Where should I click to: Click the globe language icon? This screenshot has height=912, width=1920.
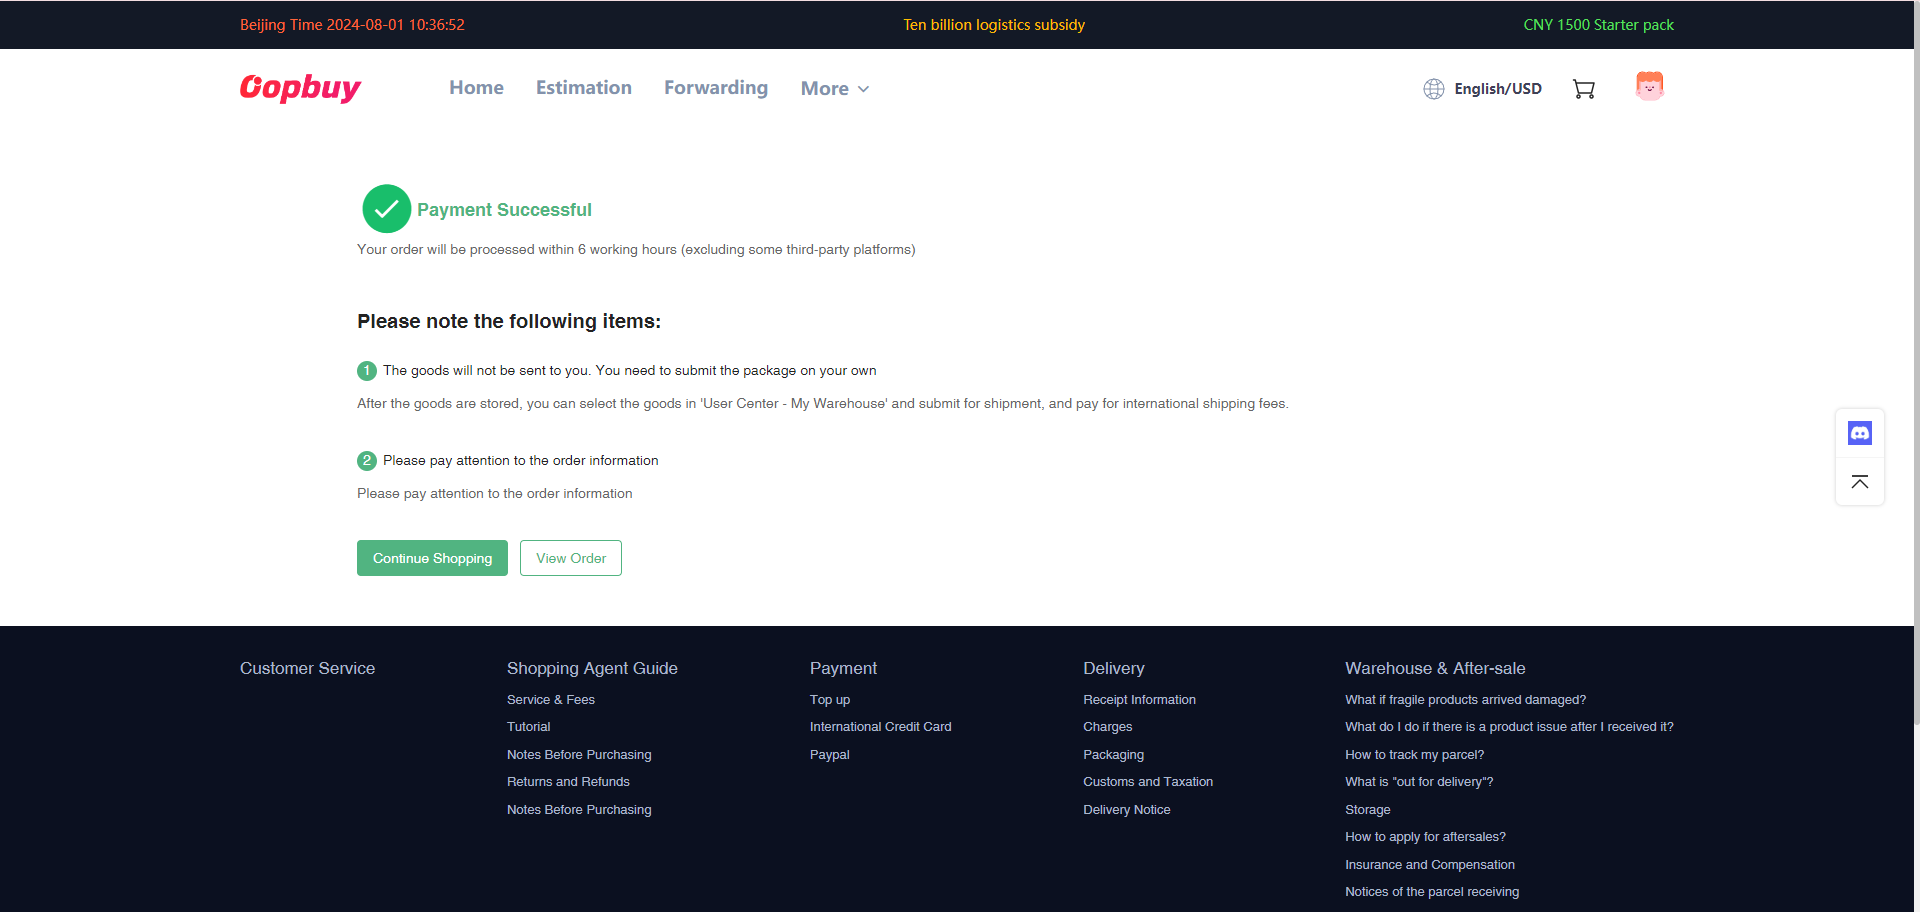pos(1434,89)
